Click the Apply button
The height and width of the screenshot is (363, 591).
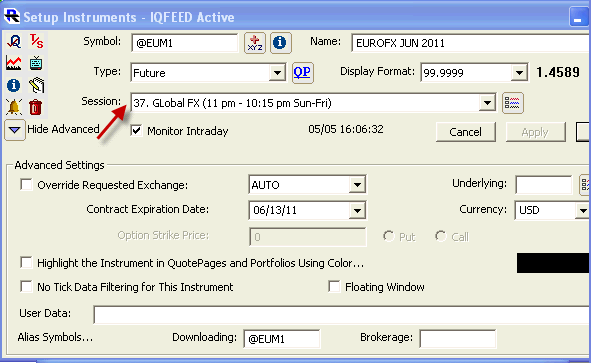point(535,132)
